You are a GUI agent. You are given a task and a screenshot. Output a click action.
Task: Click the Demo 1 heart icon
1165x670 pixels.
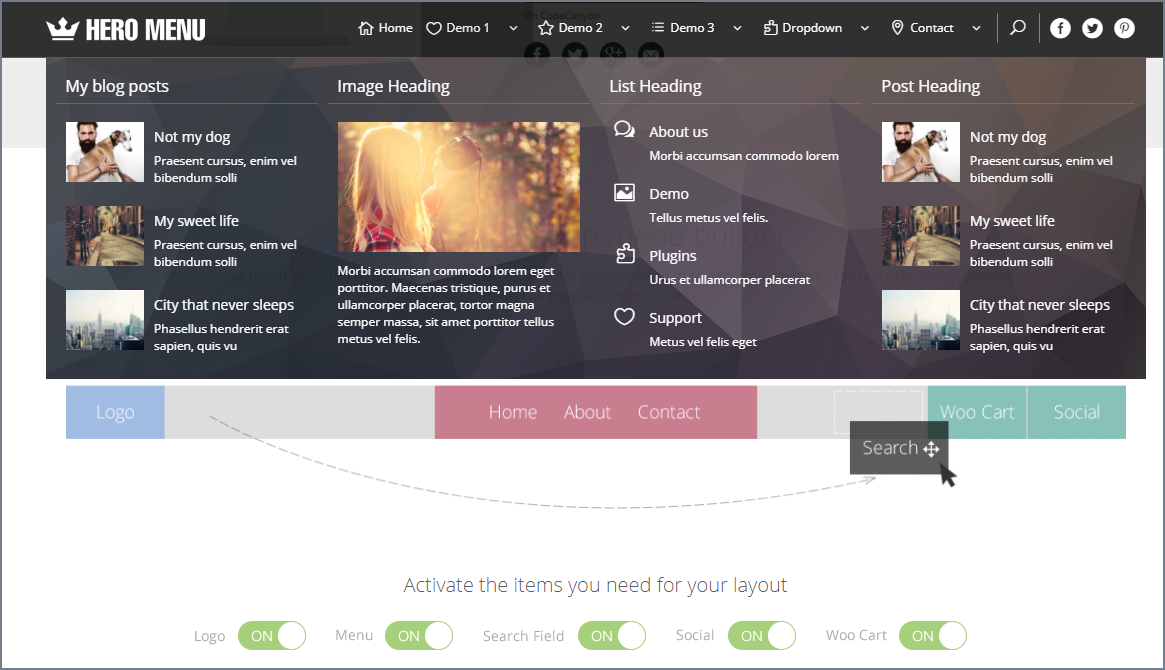[x=434, y=28]
